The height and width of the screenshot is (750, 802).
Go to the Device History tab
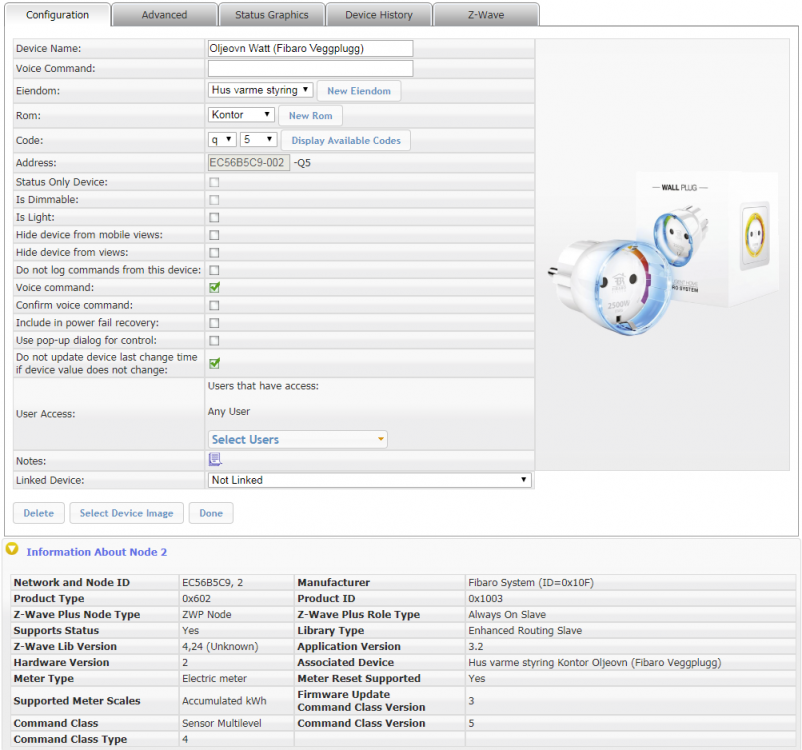point(378,15)
